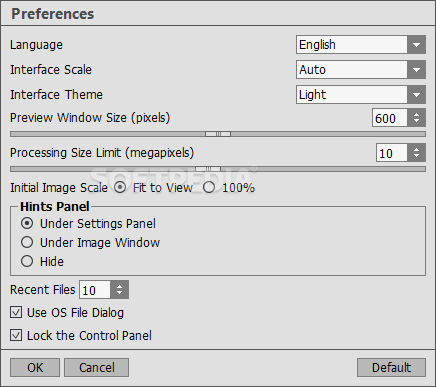This screenshot has height=387, width=436.
Task: Click the Recent Files stepper arrows
Action: [x=119, y=290]
